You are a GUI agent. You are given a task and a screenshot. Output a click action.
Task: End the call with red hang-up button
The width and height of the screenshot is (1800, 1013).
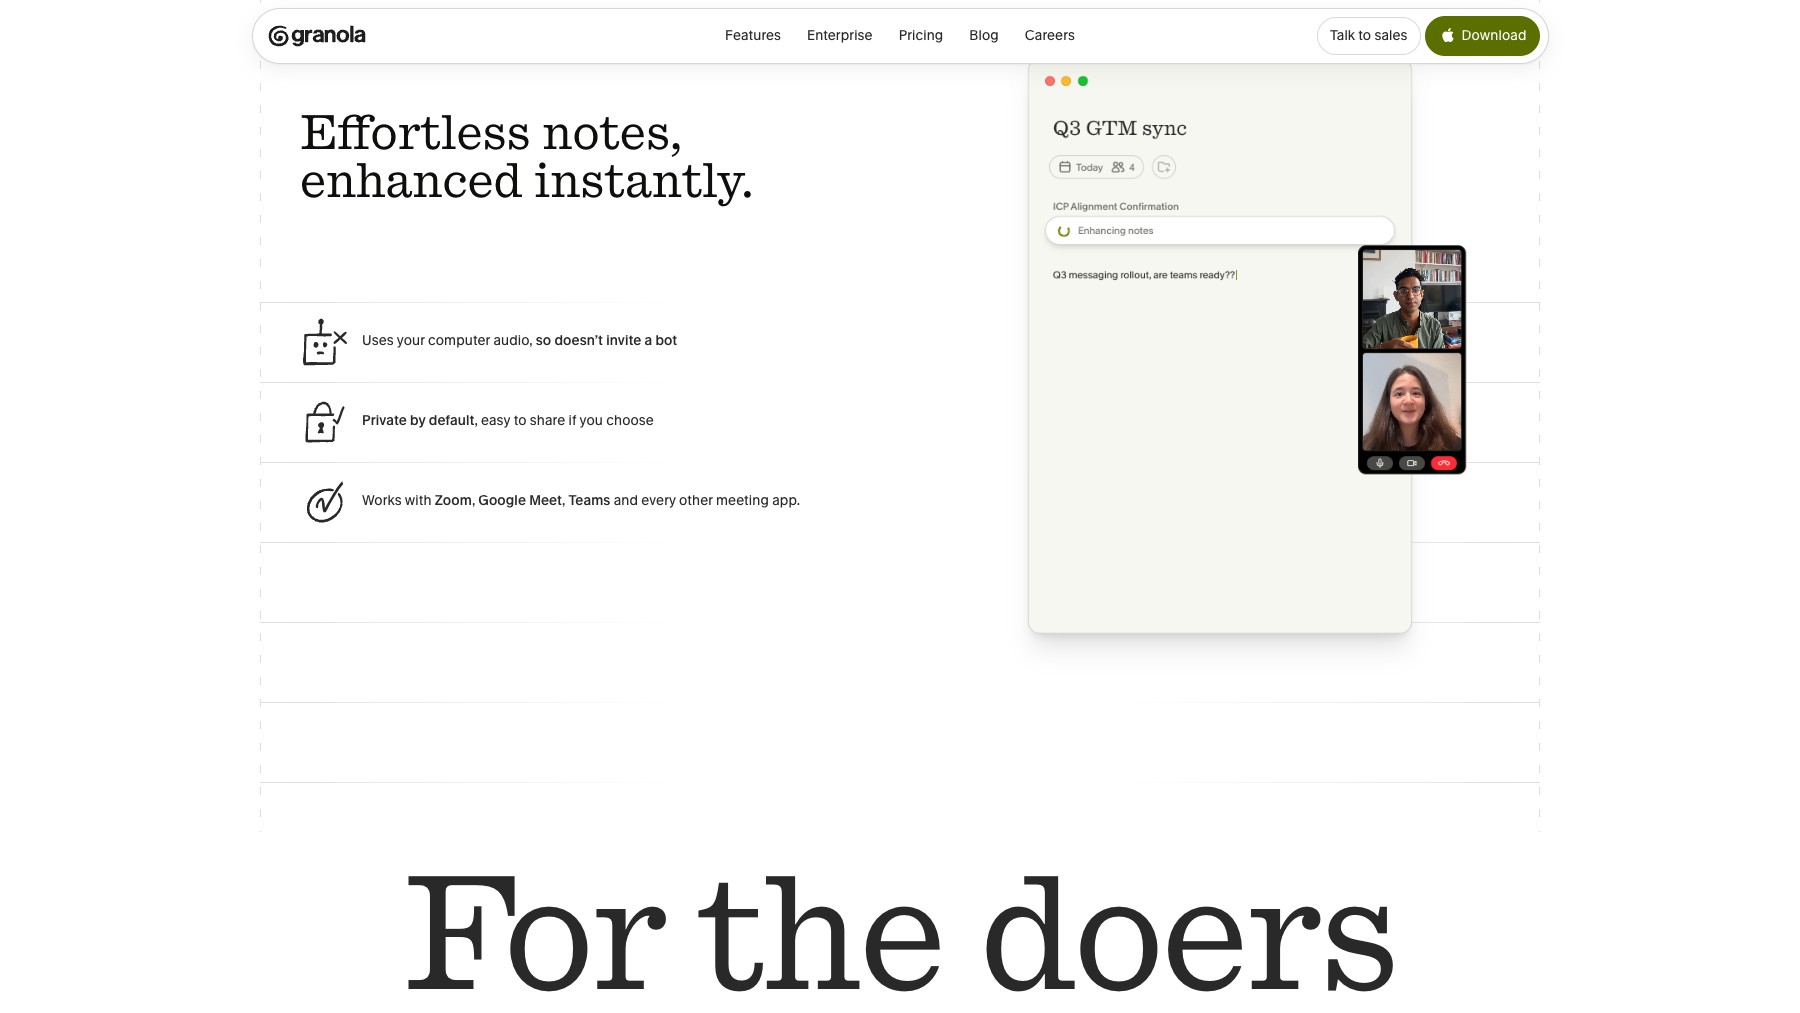pos(1443,463)
